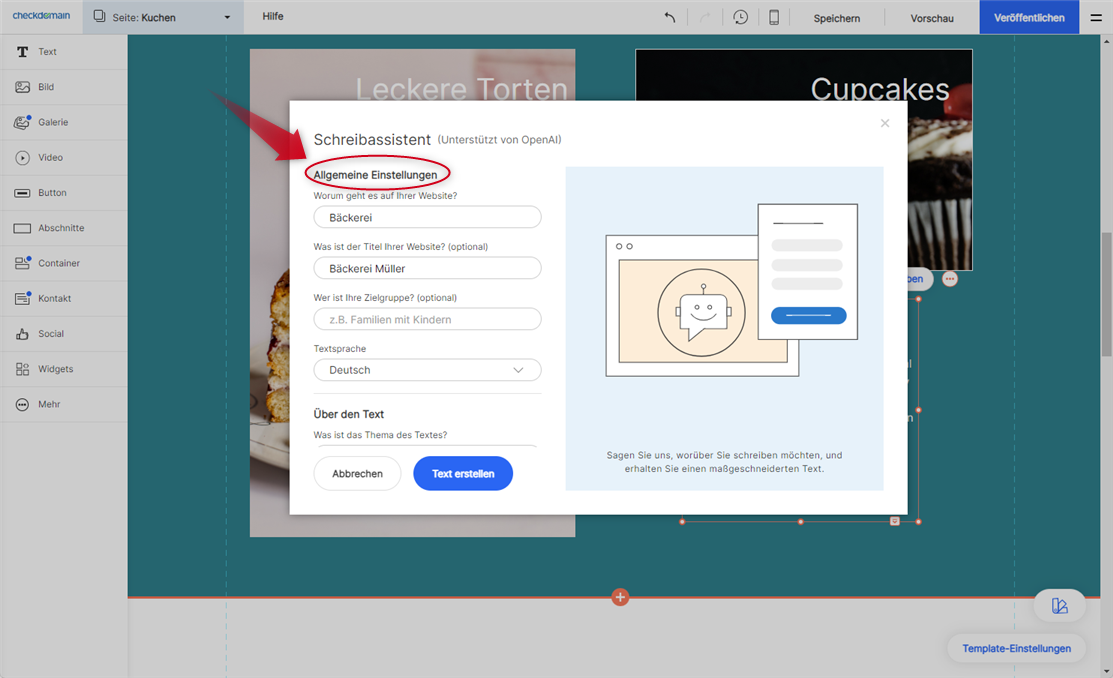The width and height of the screenshot is (1113, 678).
Task: Open the hamburger menu in top bar
Action: pyautogui.click(x=1097, y=17)
